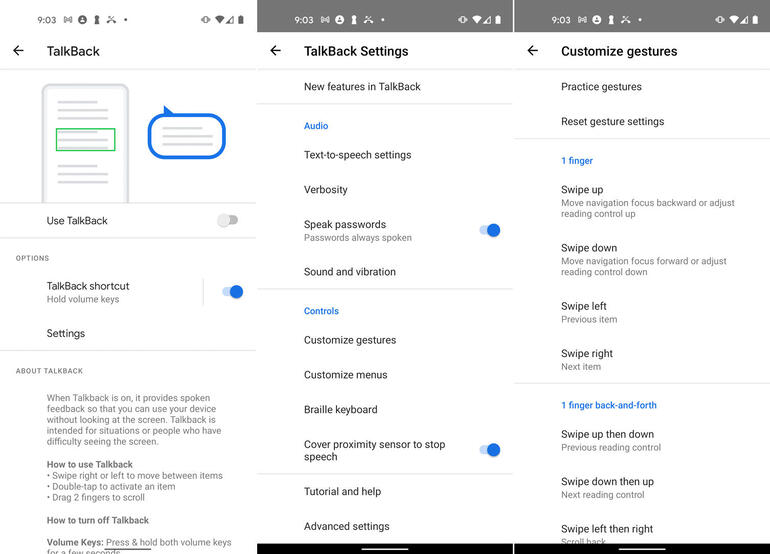770x554 pixels.
Task: Toggle the Use TalkBack switch
Action: [x=228, y=220]
